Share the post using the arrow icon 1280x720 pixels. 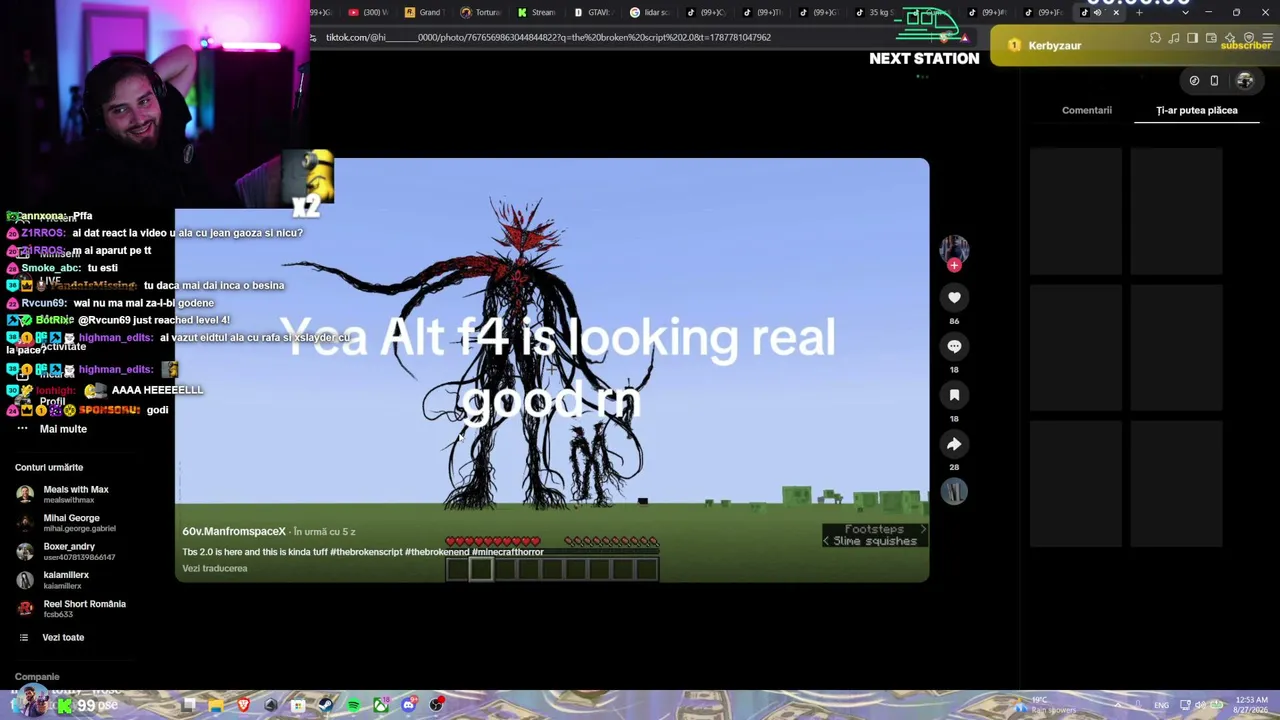(954, 444)
